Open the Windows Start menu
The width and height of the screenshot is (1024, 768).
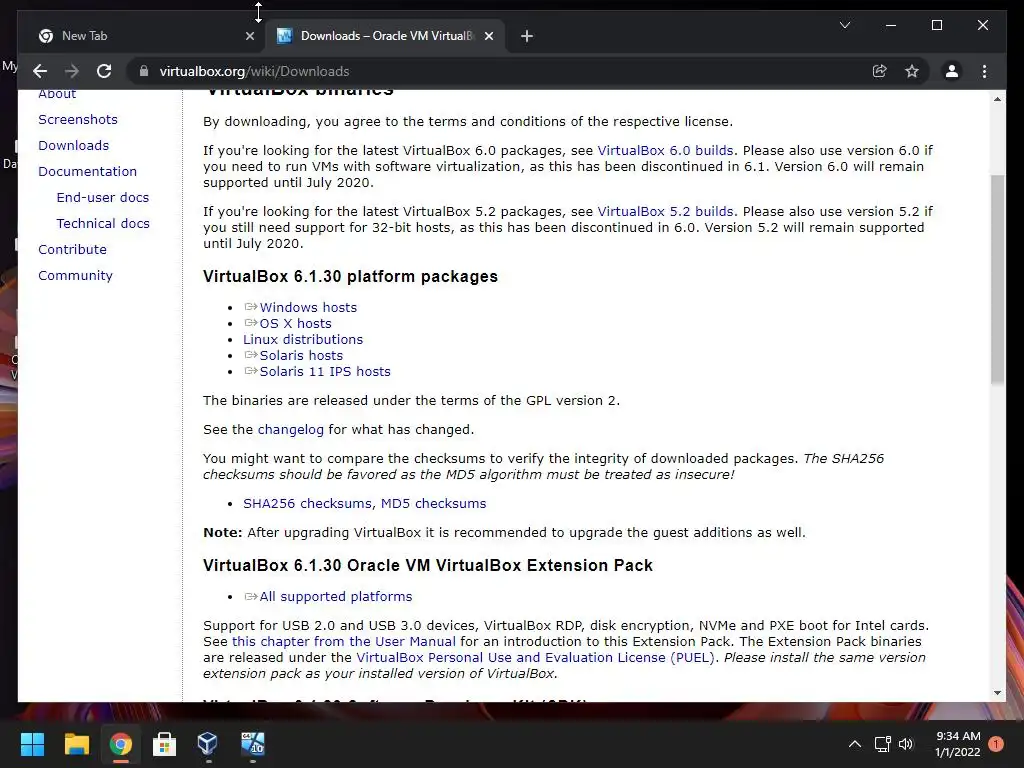pyautogui.click(x=32, y=744)
